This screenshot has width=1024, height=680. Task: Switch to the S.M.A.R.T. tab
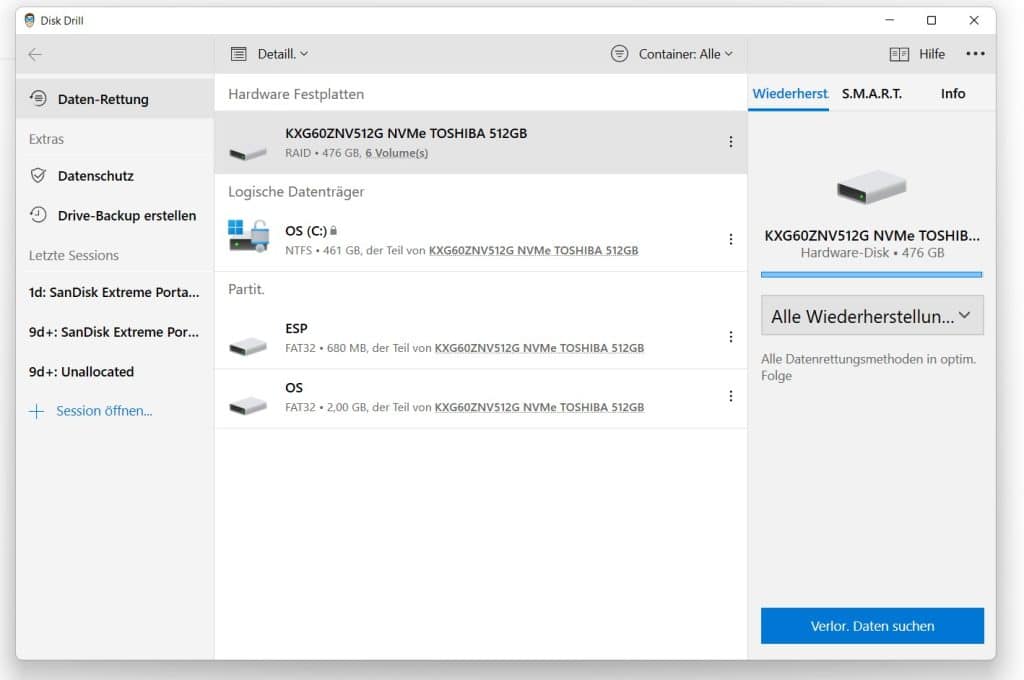(871, 93)
